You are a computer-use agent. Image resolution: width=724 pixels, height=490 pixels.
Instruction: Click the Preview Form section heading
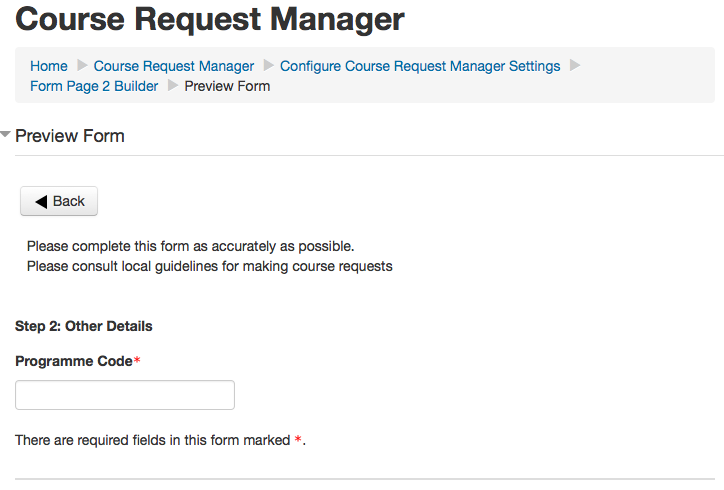pos(70,136)
